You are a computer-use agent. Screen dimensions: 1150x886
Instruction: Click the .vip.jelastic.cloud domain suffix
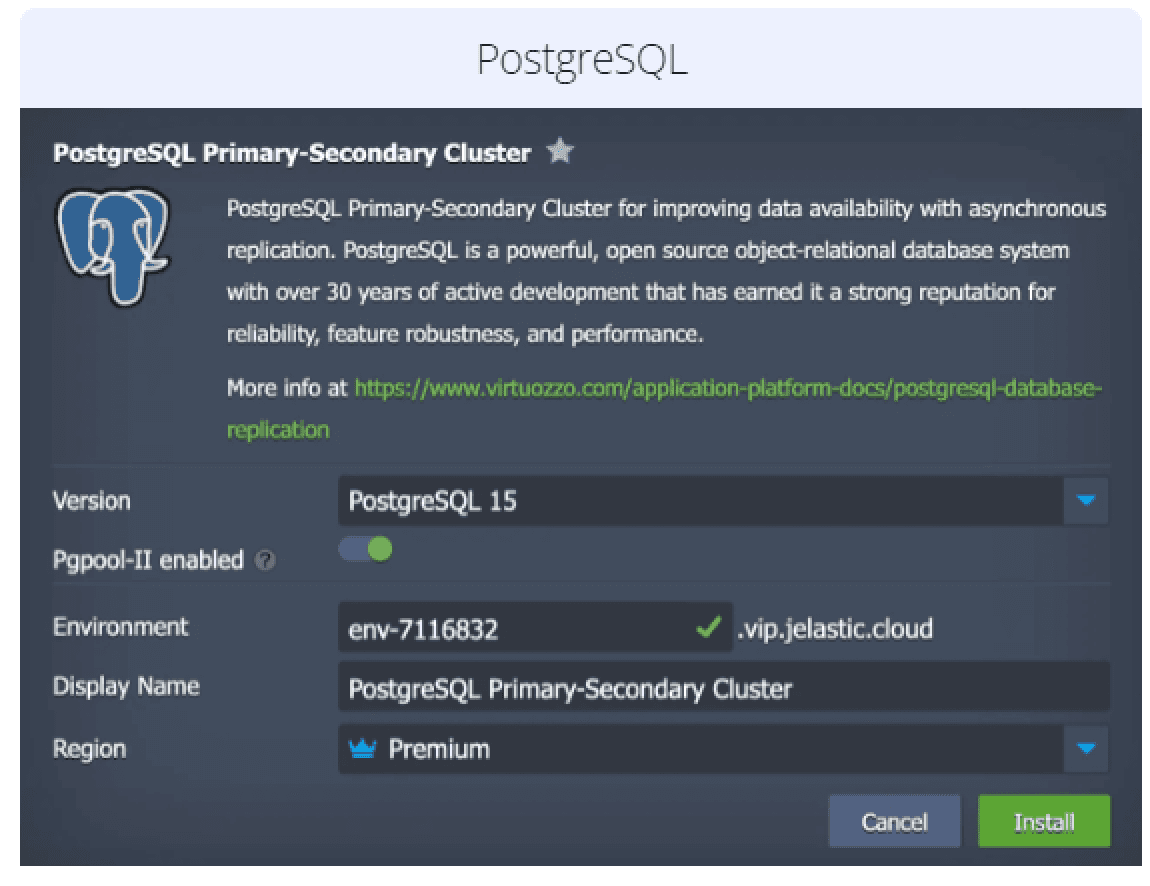[834, 628]
